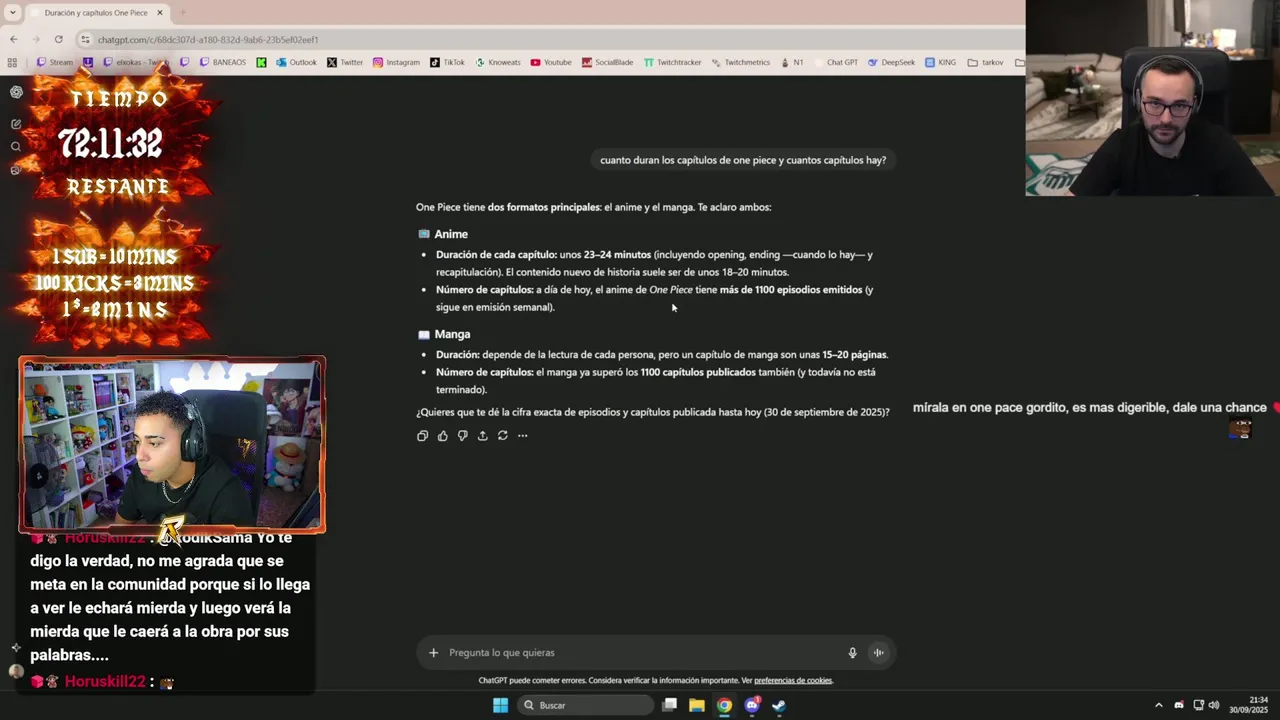Open a new browser tab
This screenshot has width=1280, height=720.
(x=182, y=13)
